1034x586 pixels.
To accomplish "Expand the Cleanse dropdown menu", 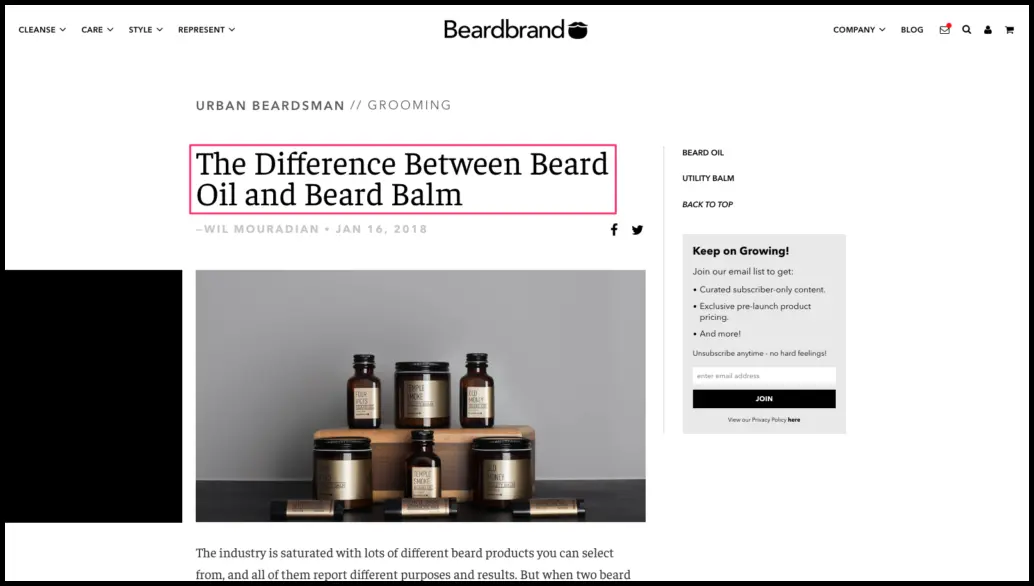I will pos(42,30).
